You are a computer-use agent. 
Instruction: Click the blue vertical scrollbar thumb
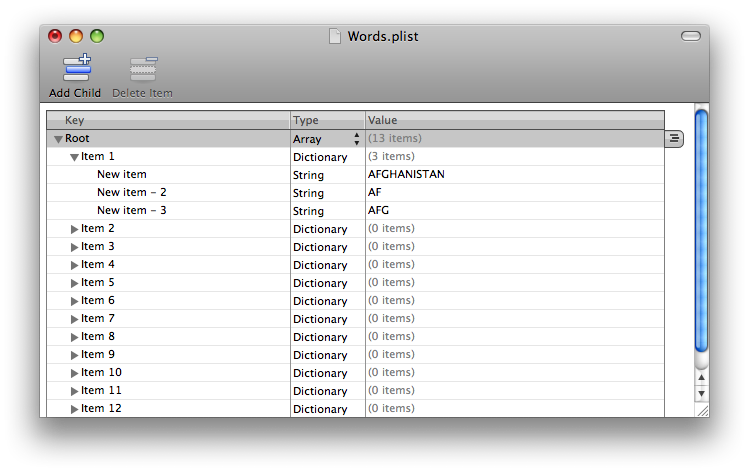tap(701, 230)
